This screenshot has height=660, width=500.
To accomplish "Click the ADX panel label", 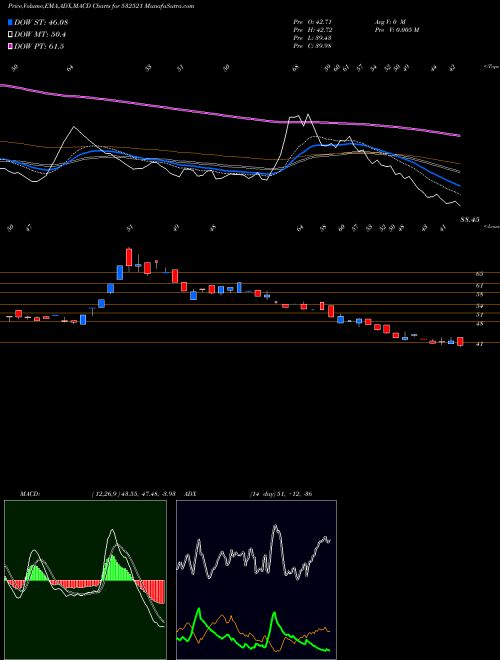I will pyautogui.click(x=191, y=494).
